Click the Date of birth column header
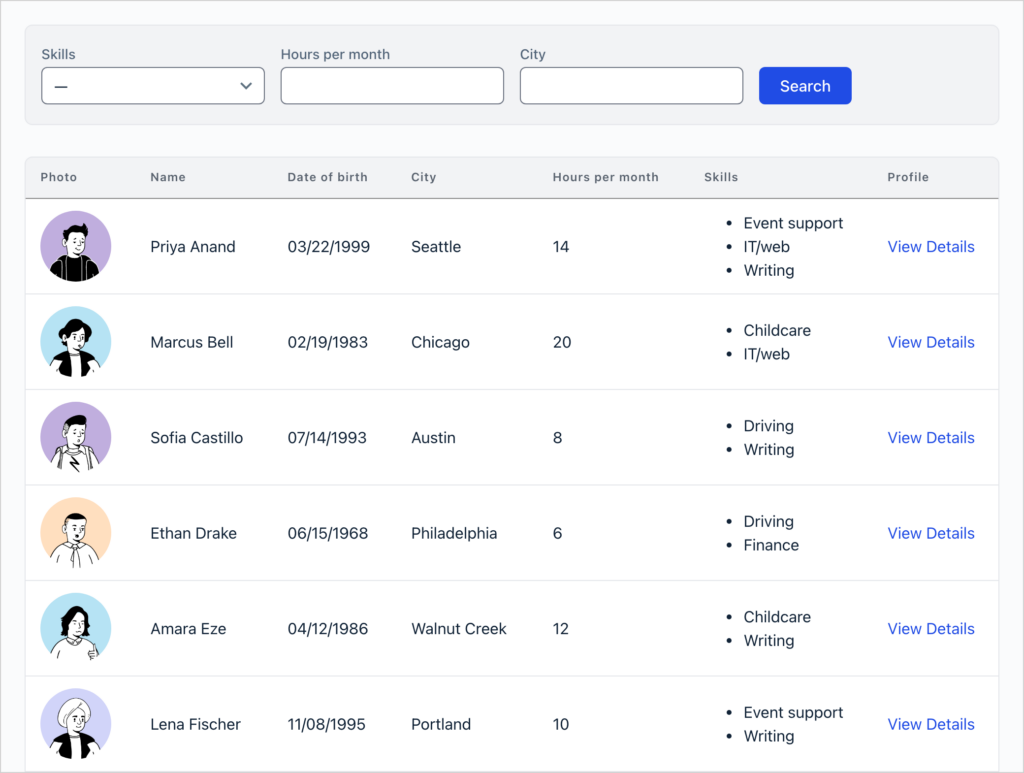 pos(327,177)
